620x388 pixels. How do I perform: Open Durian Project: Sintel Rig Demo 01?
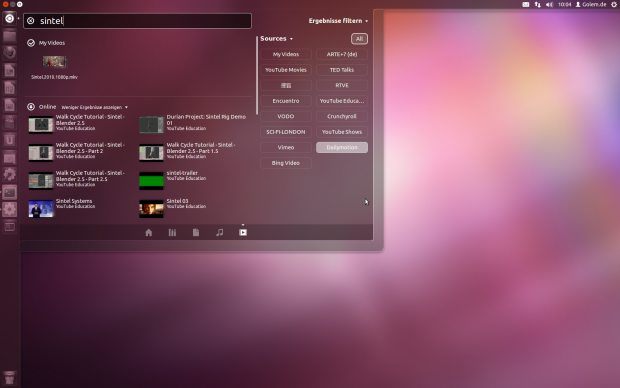(x=193, y=124)
